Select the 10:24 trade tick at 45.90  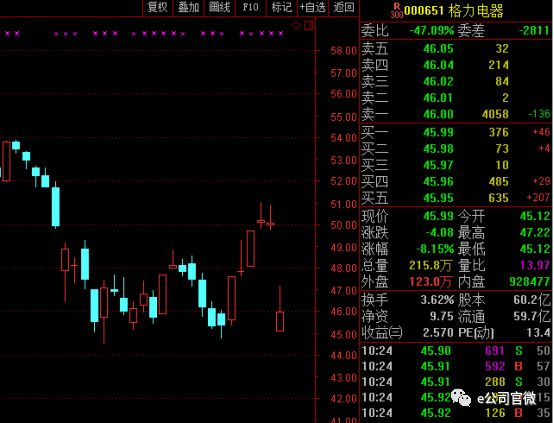456,351
